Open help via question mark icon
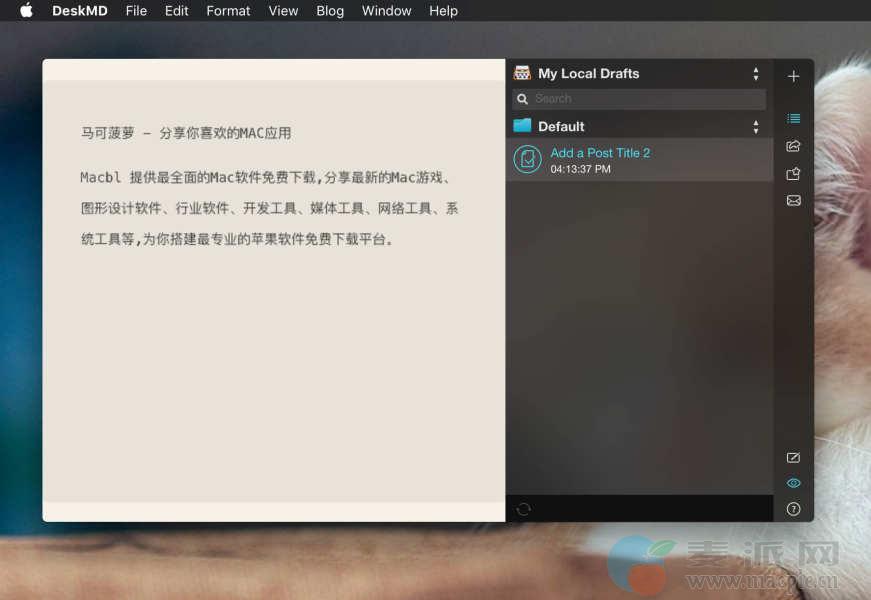 pyautogui.click(x=793, y=509)
